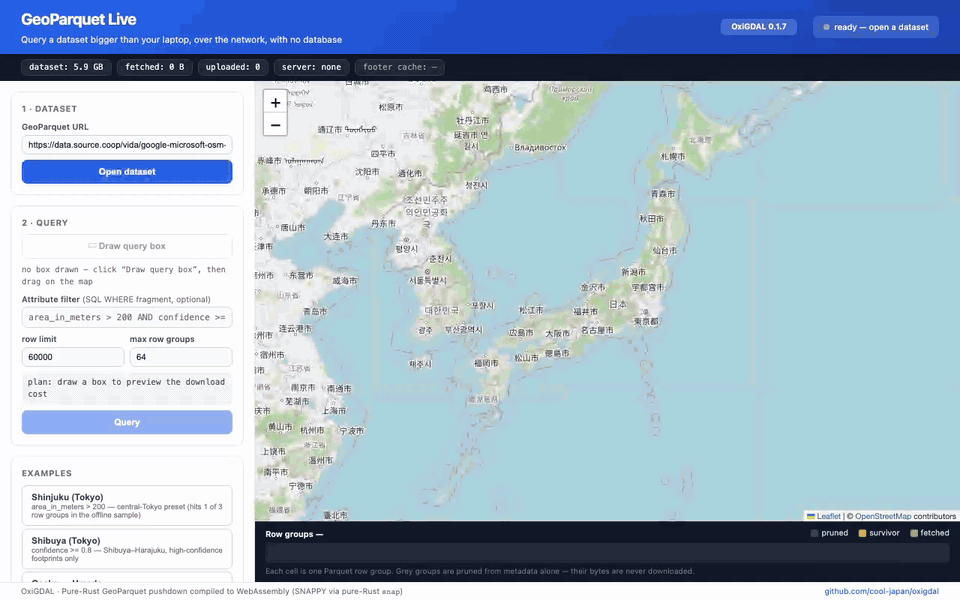The height and width of the screenshot is (600, 960).
Task: Click the 東京都 label on the map
Action: click(x=646, y=321)
